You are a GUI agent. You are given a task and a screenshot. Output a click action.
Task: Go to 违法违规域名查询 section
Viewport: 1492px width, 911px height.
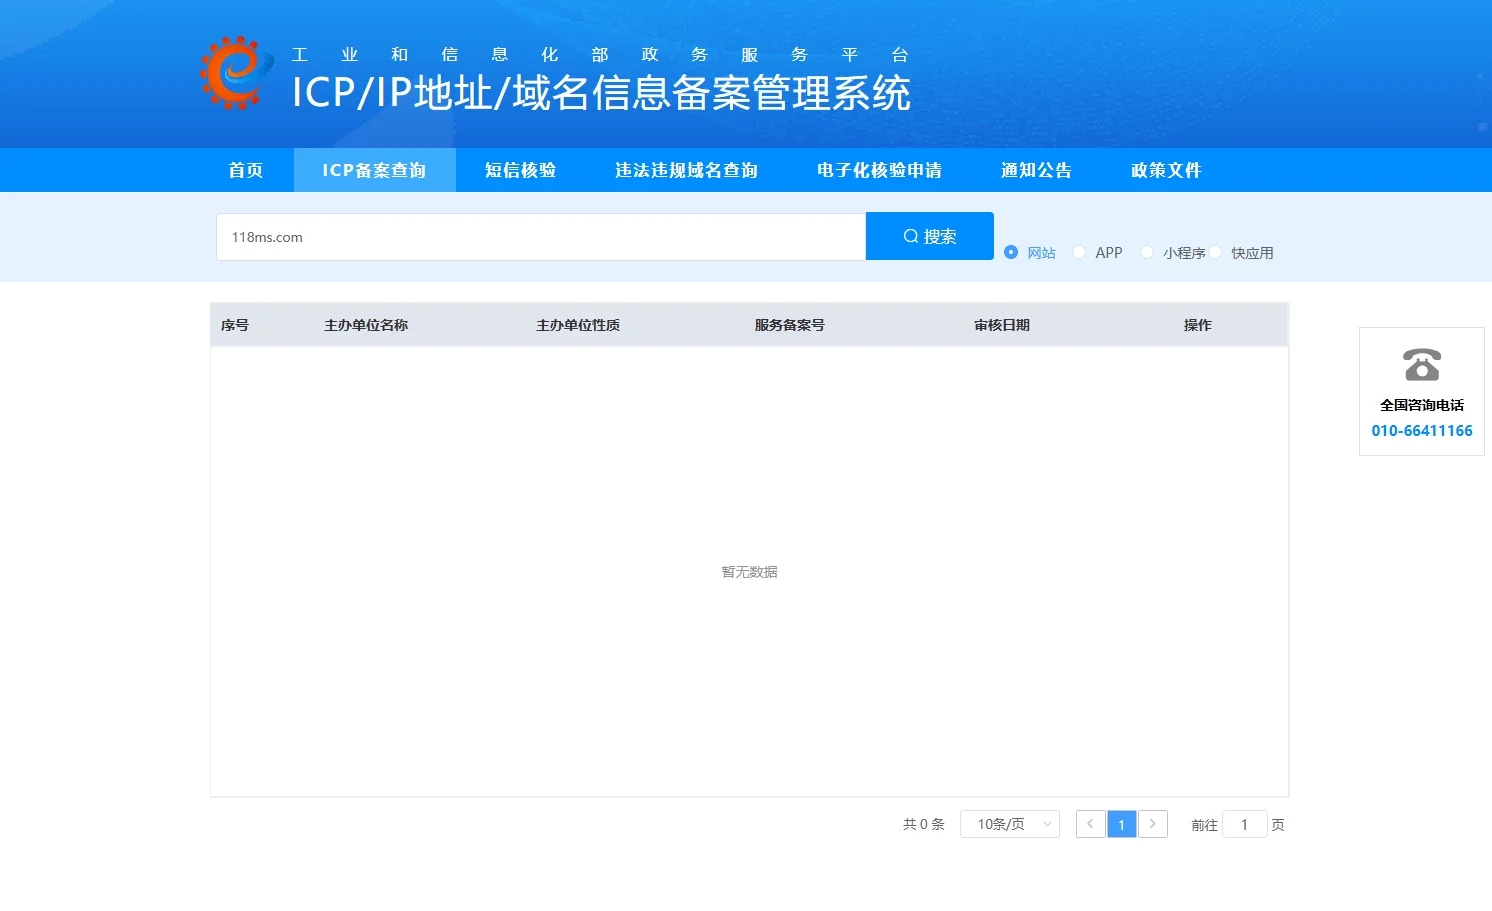(x=685, y=170)
